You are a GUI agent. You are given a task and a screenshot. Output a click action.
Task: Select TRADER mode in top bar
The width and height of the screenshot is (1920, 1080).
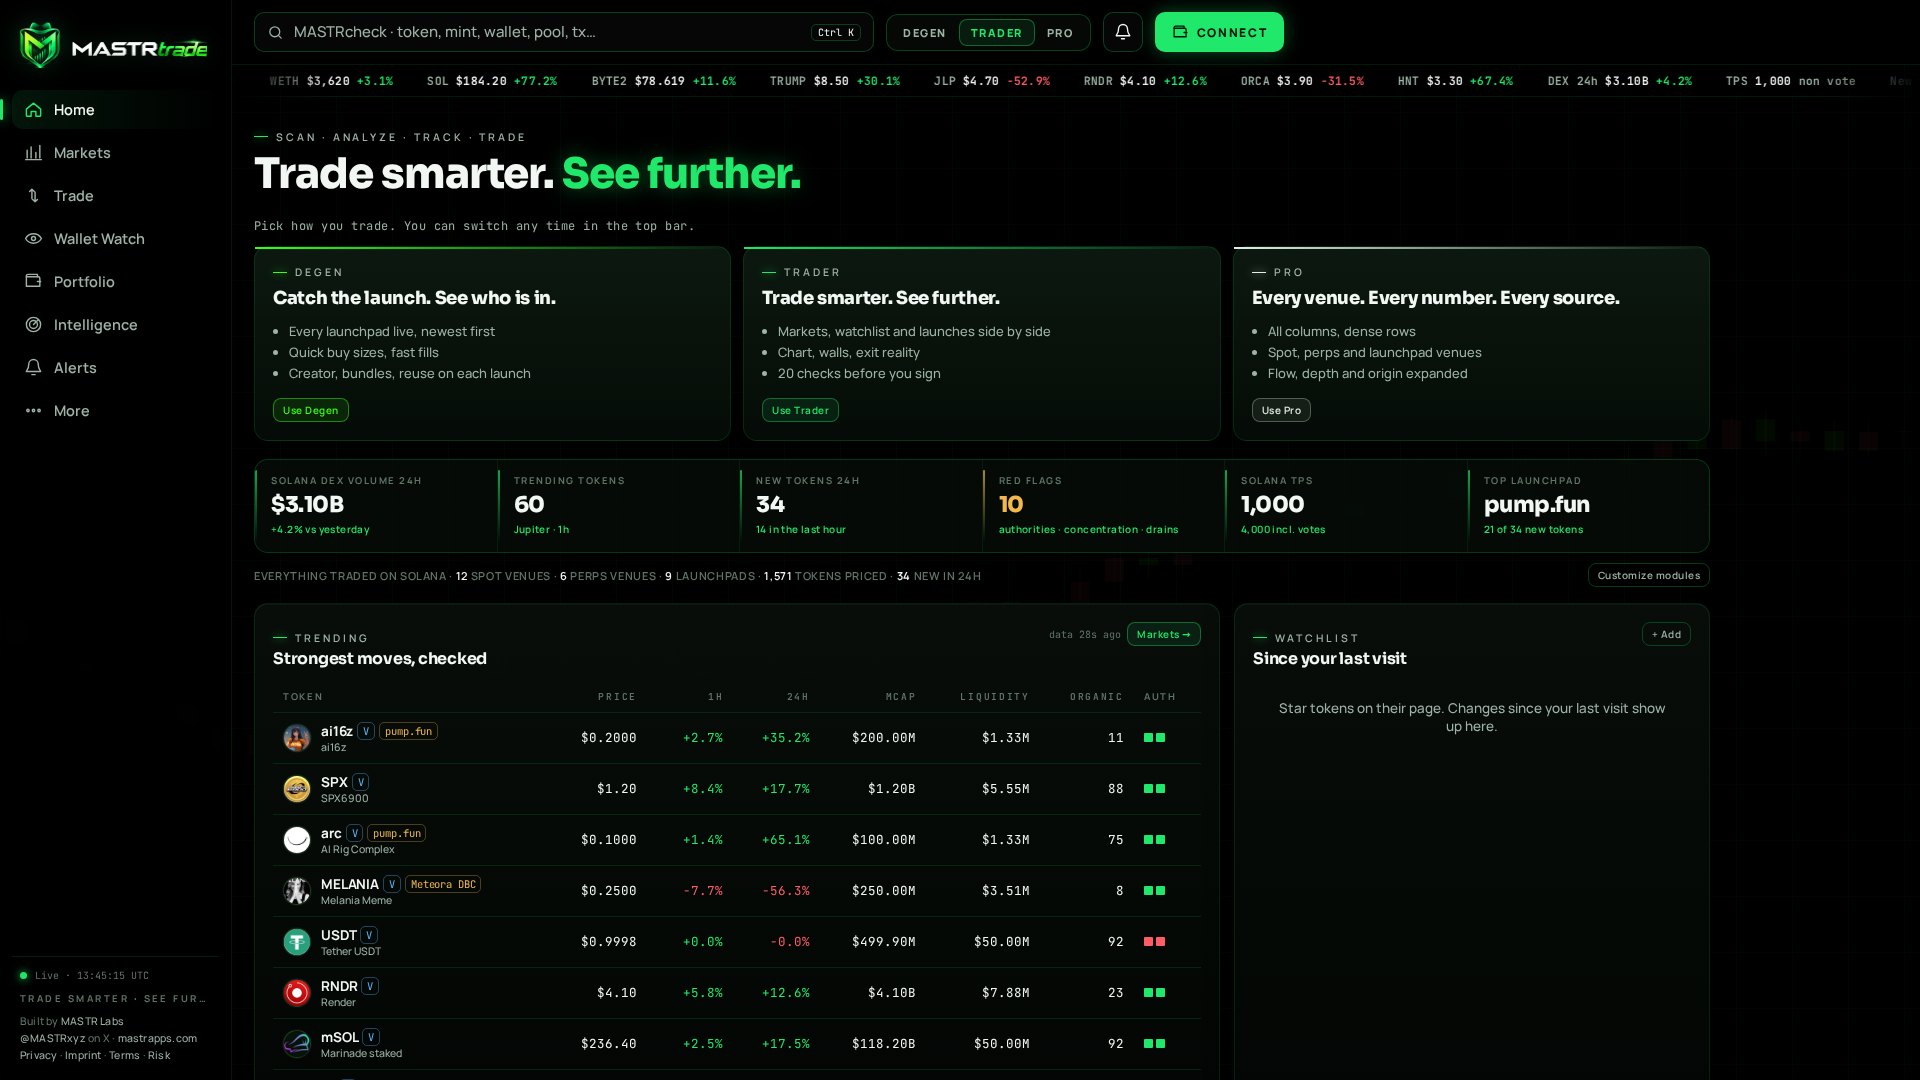tap(996, 33)
